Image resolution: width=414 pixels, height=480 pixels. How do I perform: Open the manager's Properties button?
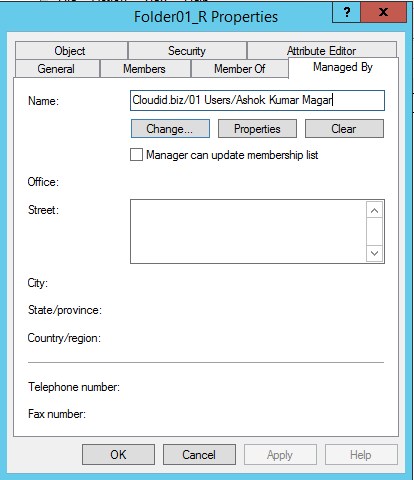pos(257,129)
